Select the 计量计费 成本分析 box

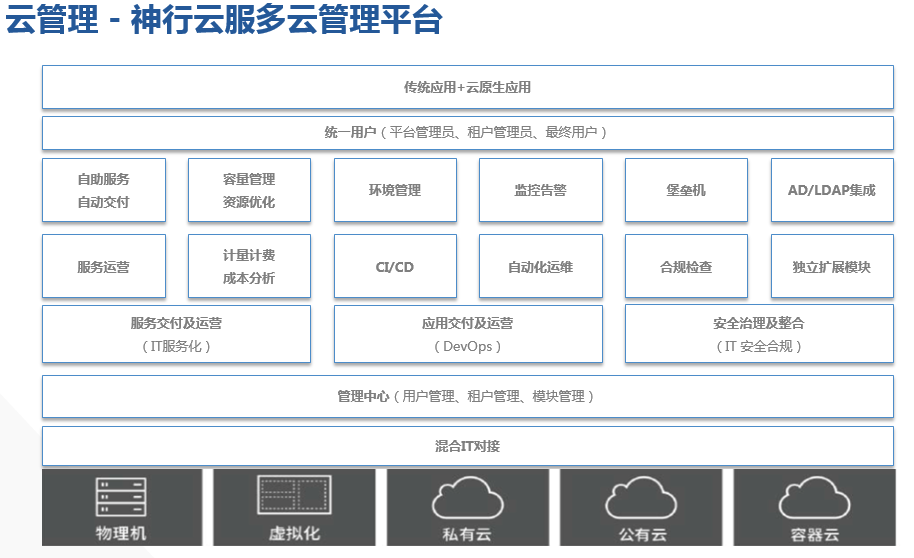[x=249, y=267]
